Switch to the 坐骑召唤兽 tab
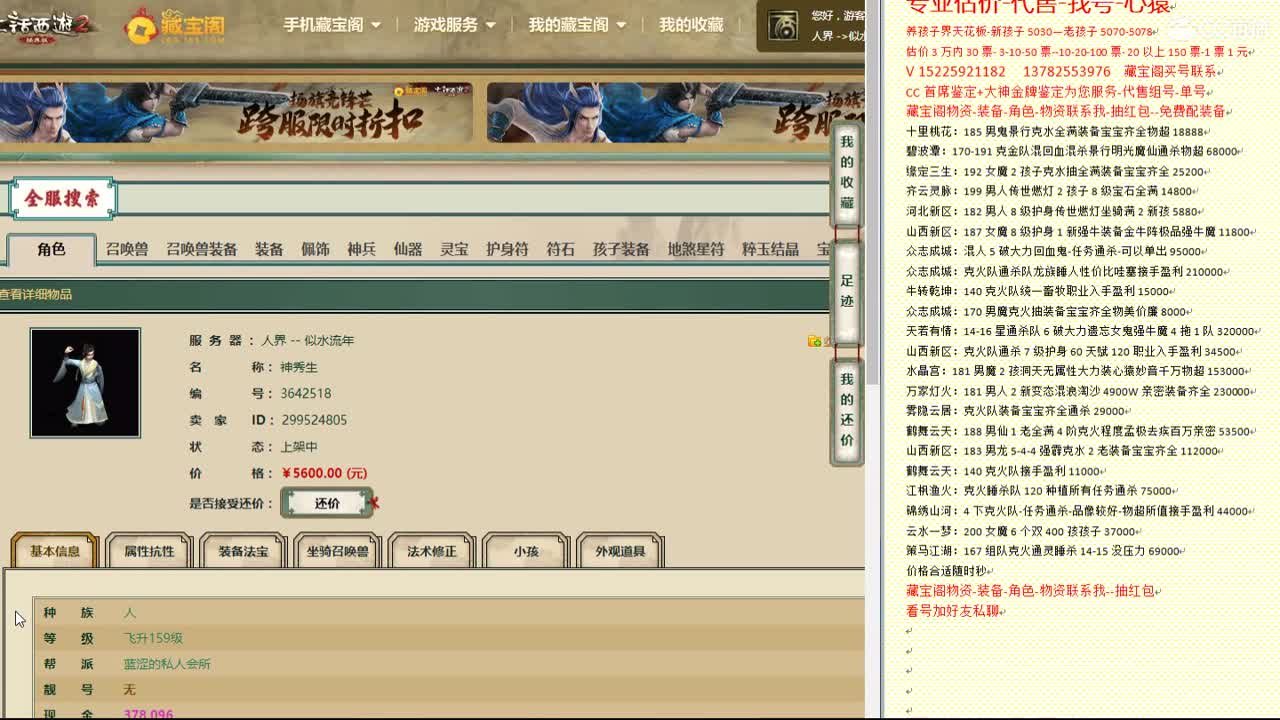1280x720 pixels. pyautogui.click(x=337, y=551)
